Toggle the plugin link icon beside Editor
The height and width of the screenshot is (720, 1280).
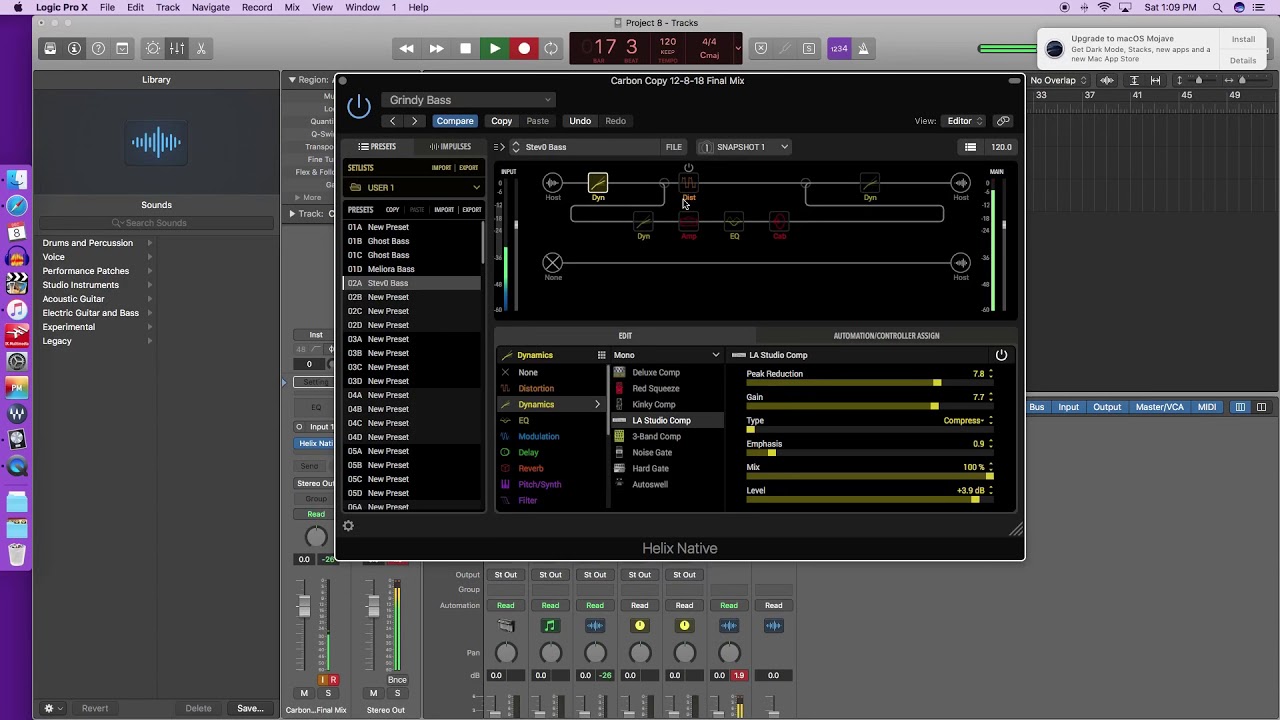point(1003,121)
